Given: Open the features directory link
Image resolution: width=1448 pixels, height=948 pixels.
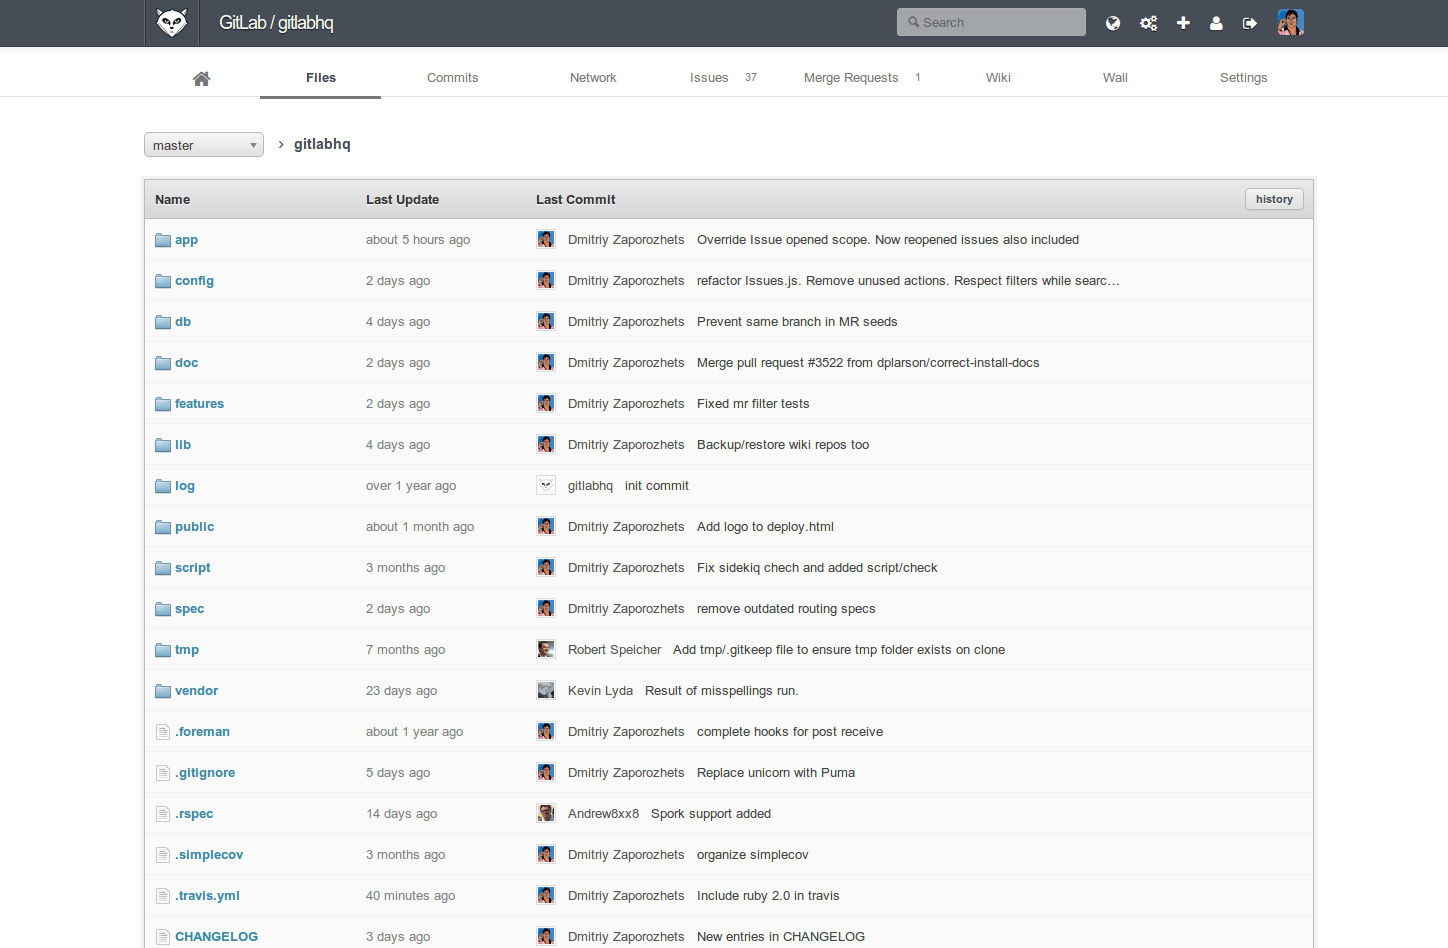Looking at the screenshot, I should (199, 403).
